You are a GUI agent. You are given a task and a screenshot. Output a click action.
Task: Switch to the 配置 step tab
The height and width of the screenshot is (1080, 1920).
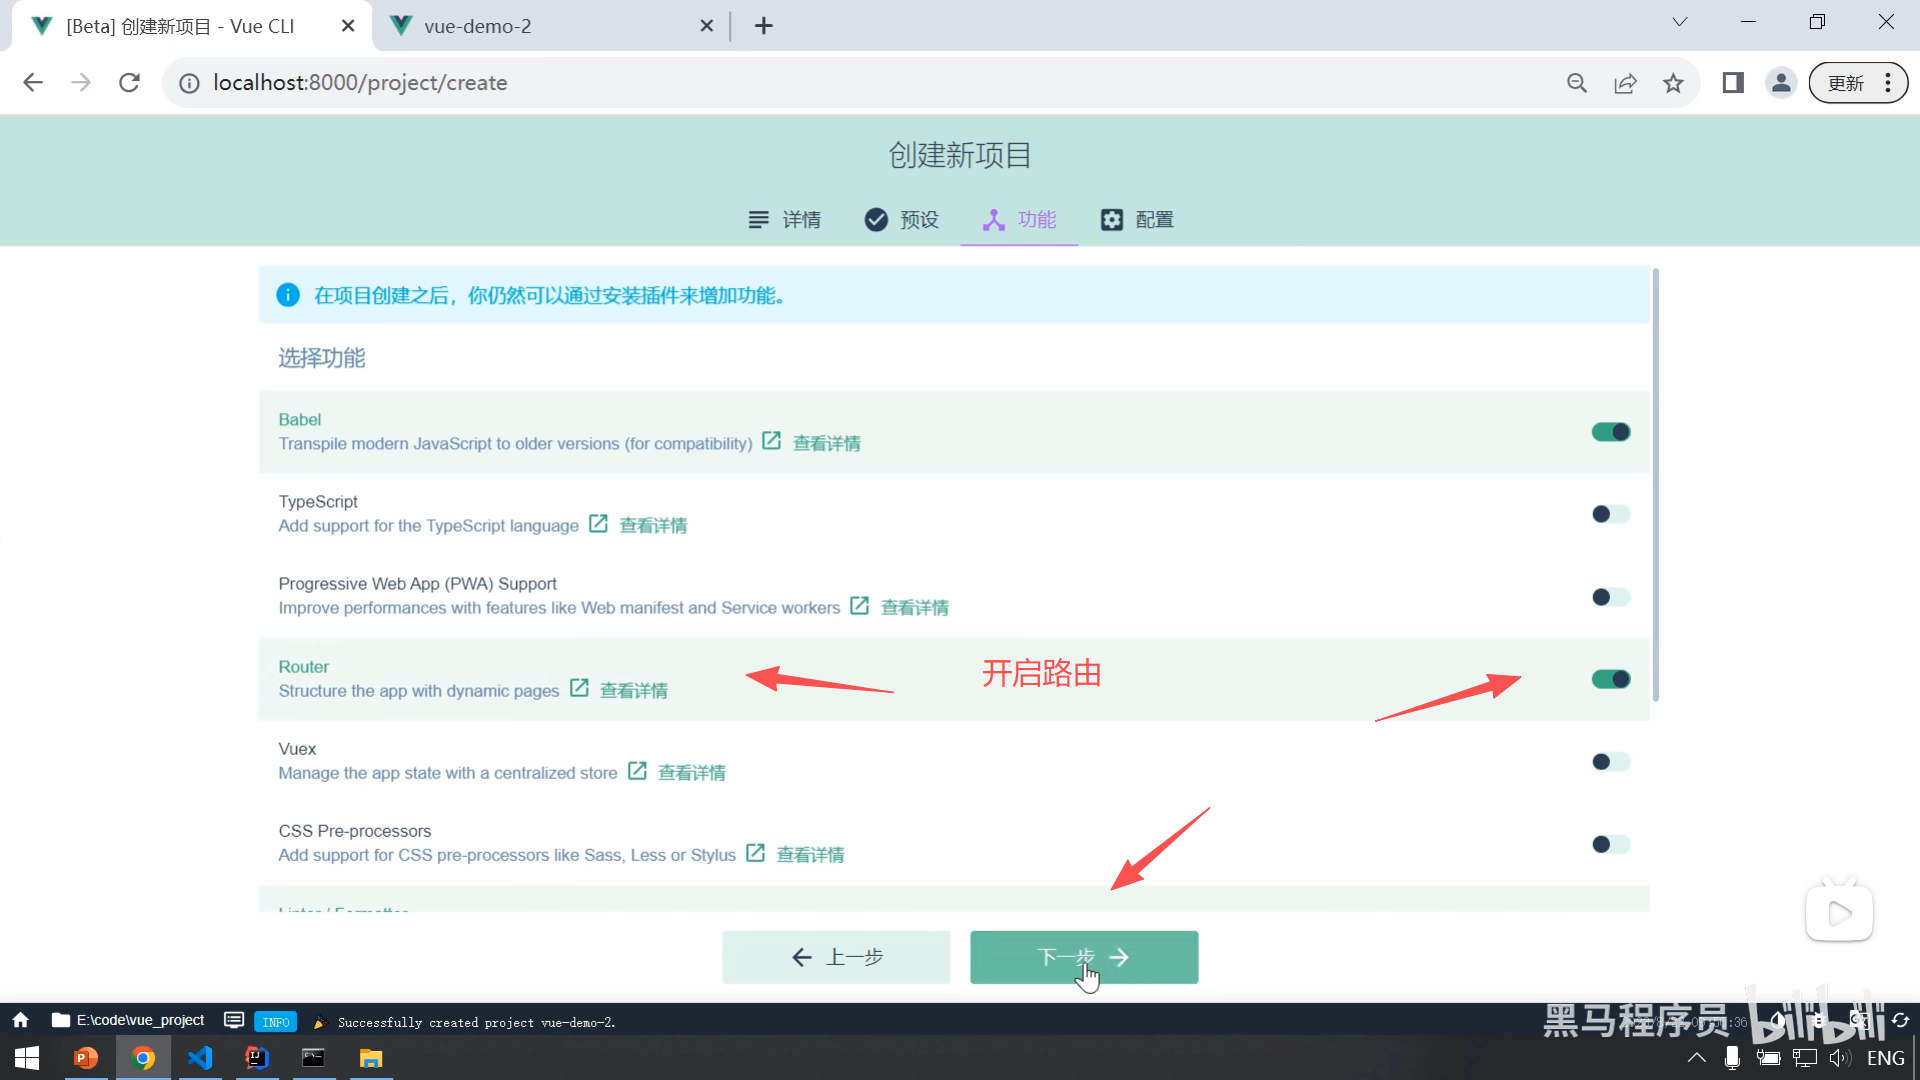tap(1137, 220)
